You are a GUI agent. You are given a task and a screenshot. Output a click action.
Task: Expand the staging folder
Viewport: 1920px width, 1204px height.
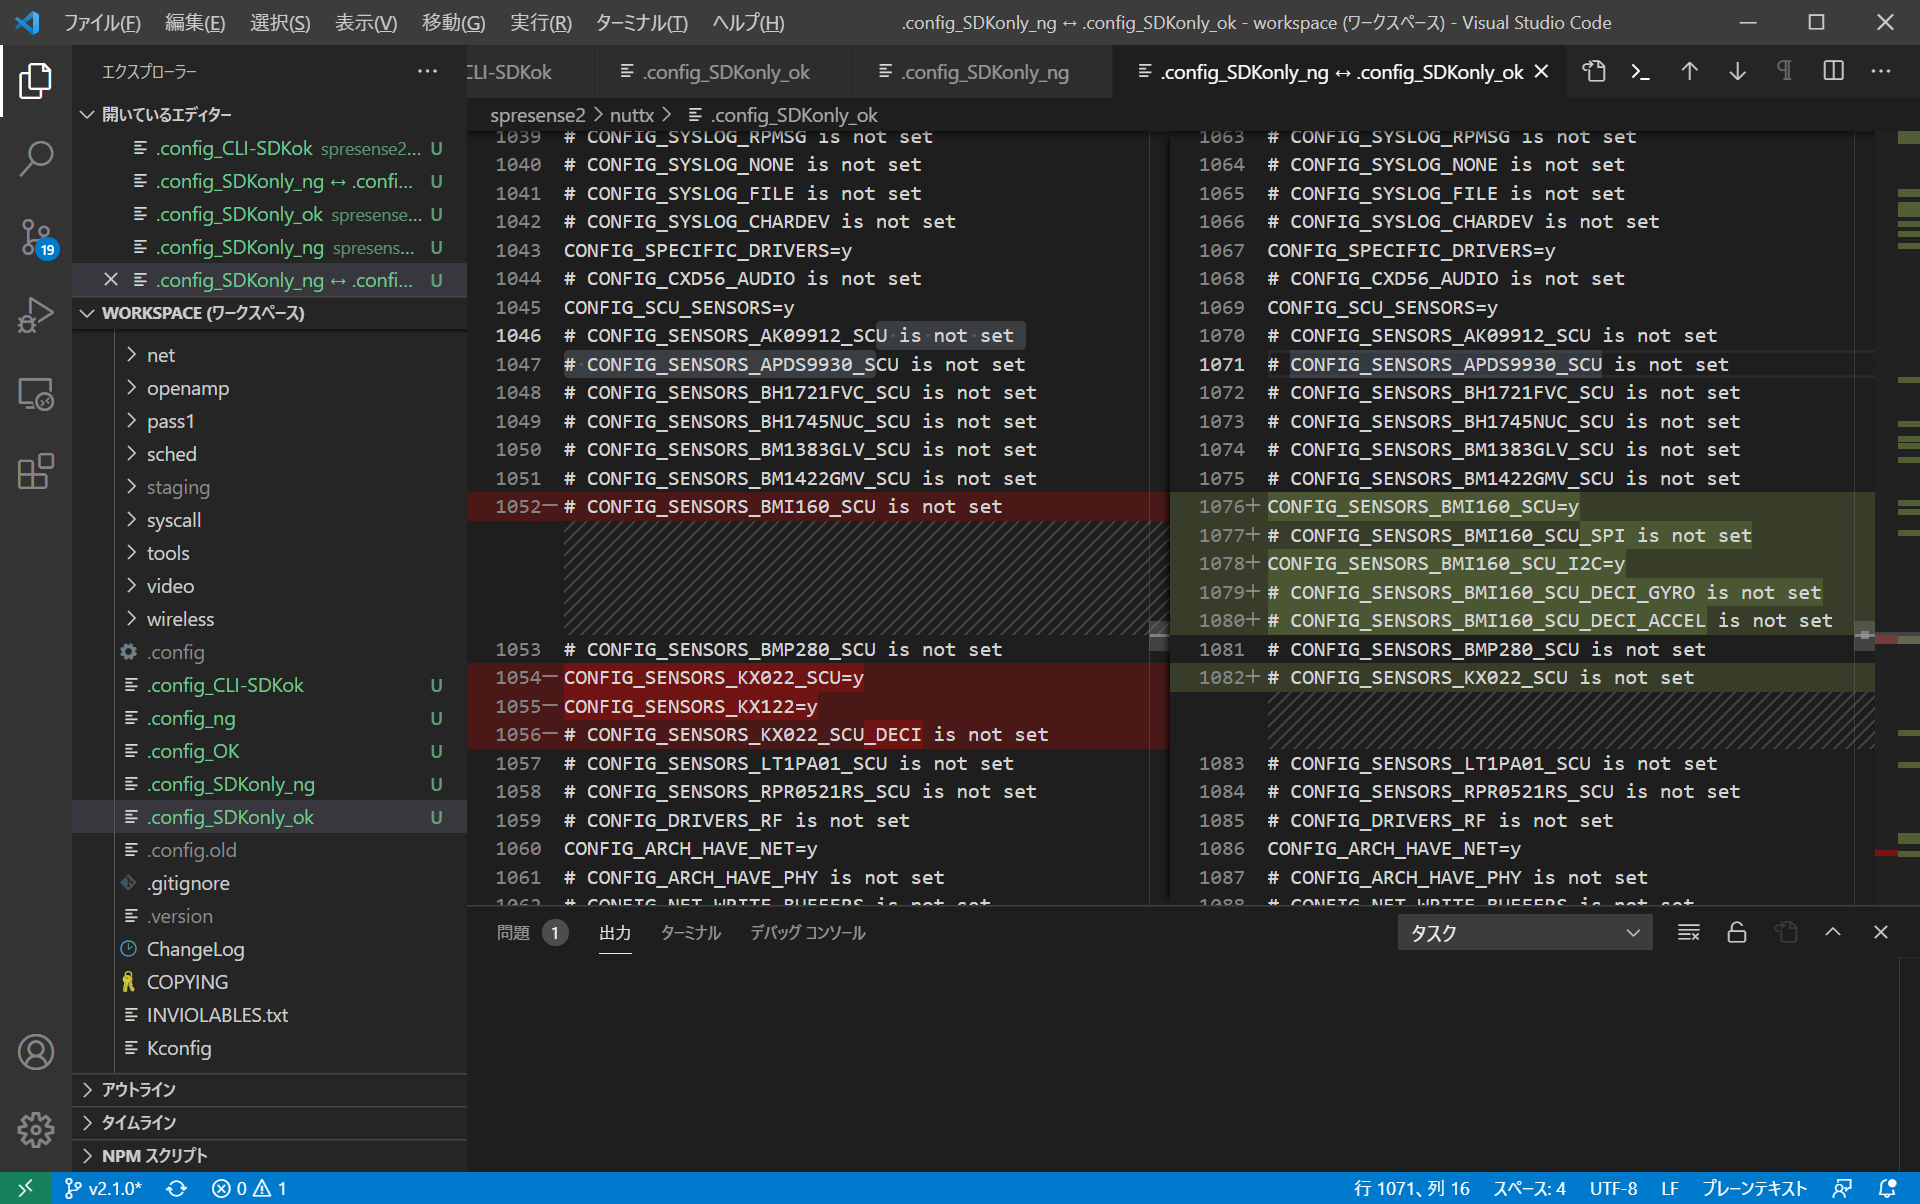pyautogui.click(x=178, y=487)
